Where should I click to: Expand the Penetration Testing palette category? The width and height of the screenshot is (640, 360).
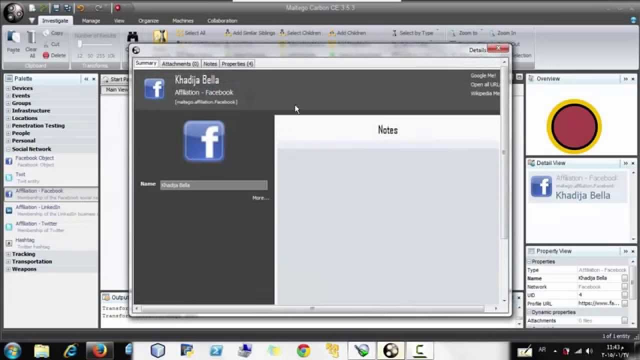click(x=8, y=126)
